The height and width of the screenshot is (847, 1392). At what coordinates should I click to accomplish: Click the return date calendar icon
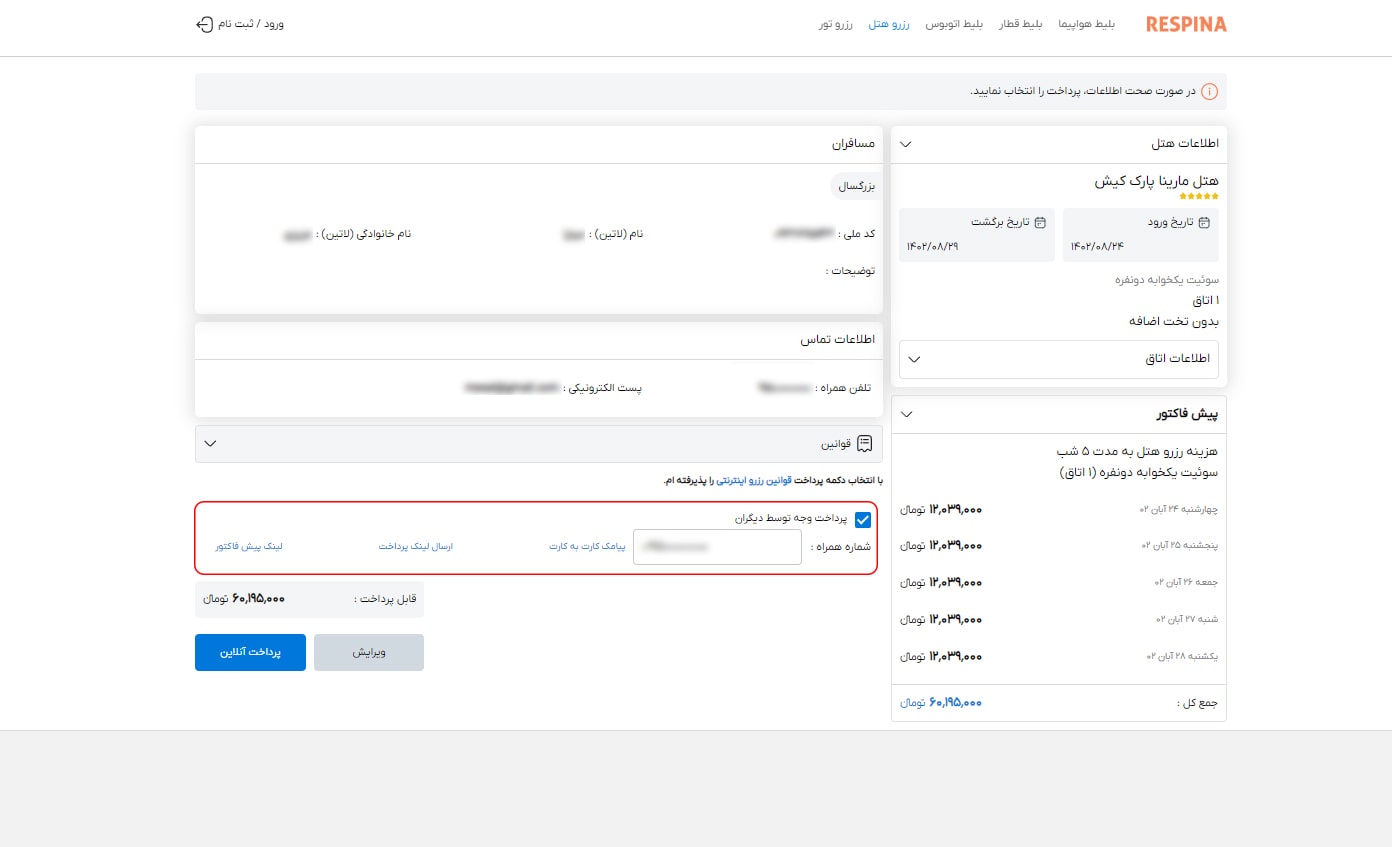click(1040, 222)
